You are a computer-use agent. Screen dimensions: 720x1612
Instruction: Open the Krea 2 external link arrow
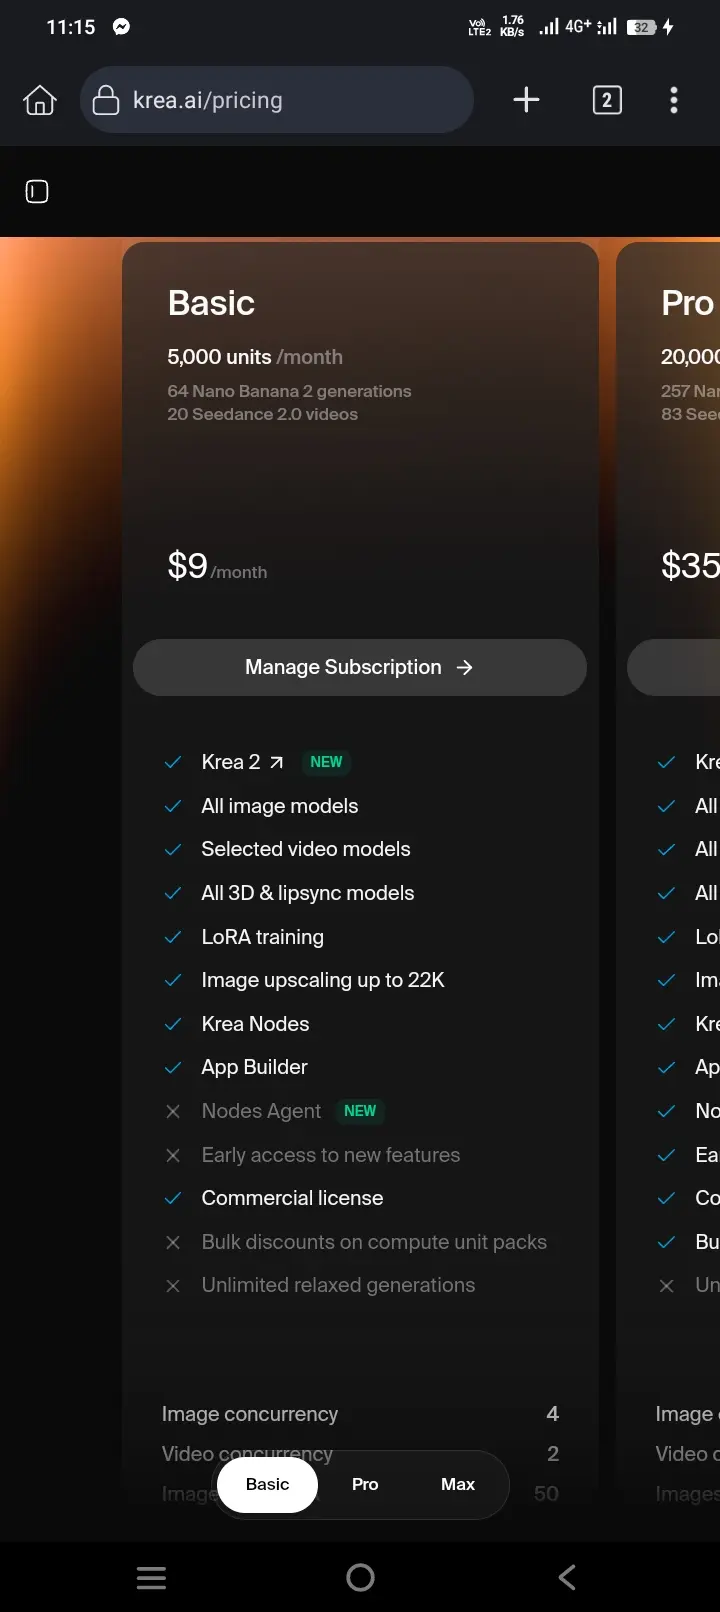tap(277, 762)
